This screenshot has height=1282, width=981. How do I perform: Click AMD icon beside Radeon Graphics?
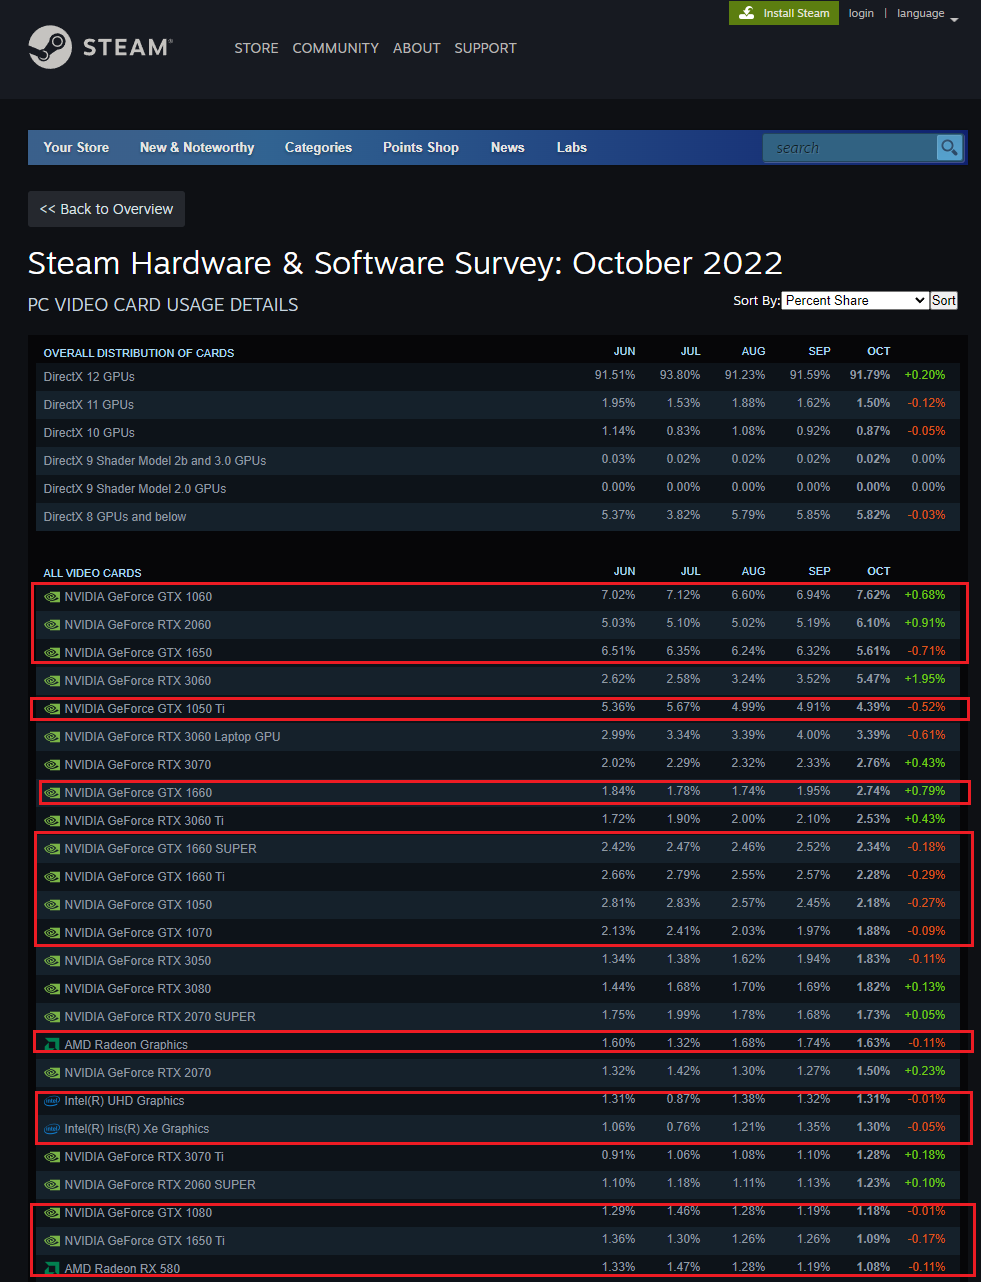[52, 1044]
